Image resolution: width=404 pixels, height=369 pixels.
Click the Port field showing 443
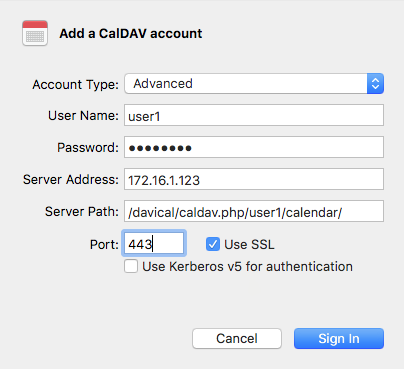(154, 243)
